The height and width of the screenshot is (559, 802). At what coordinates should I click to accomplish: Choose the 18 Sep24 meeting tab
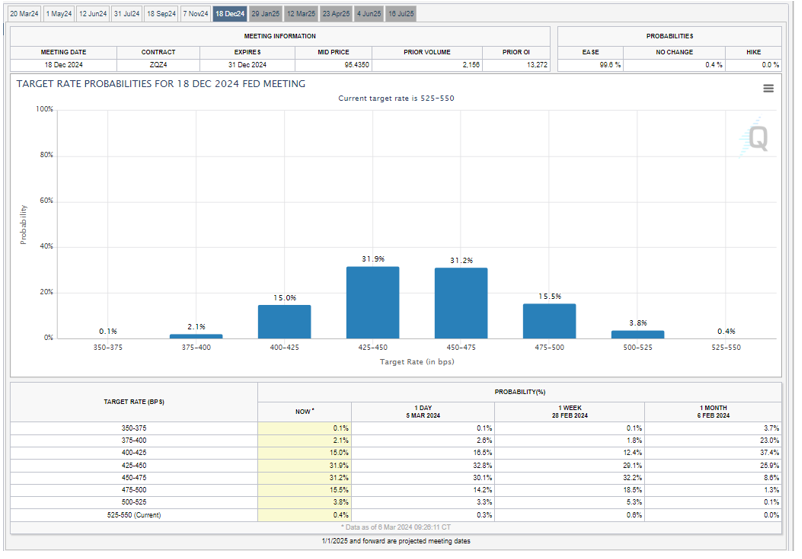pyautogui.click(x=162, y=14)
